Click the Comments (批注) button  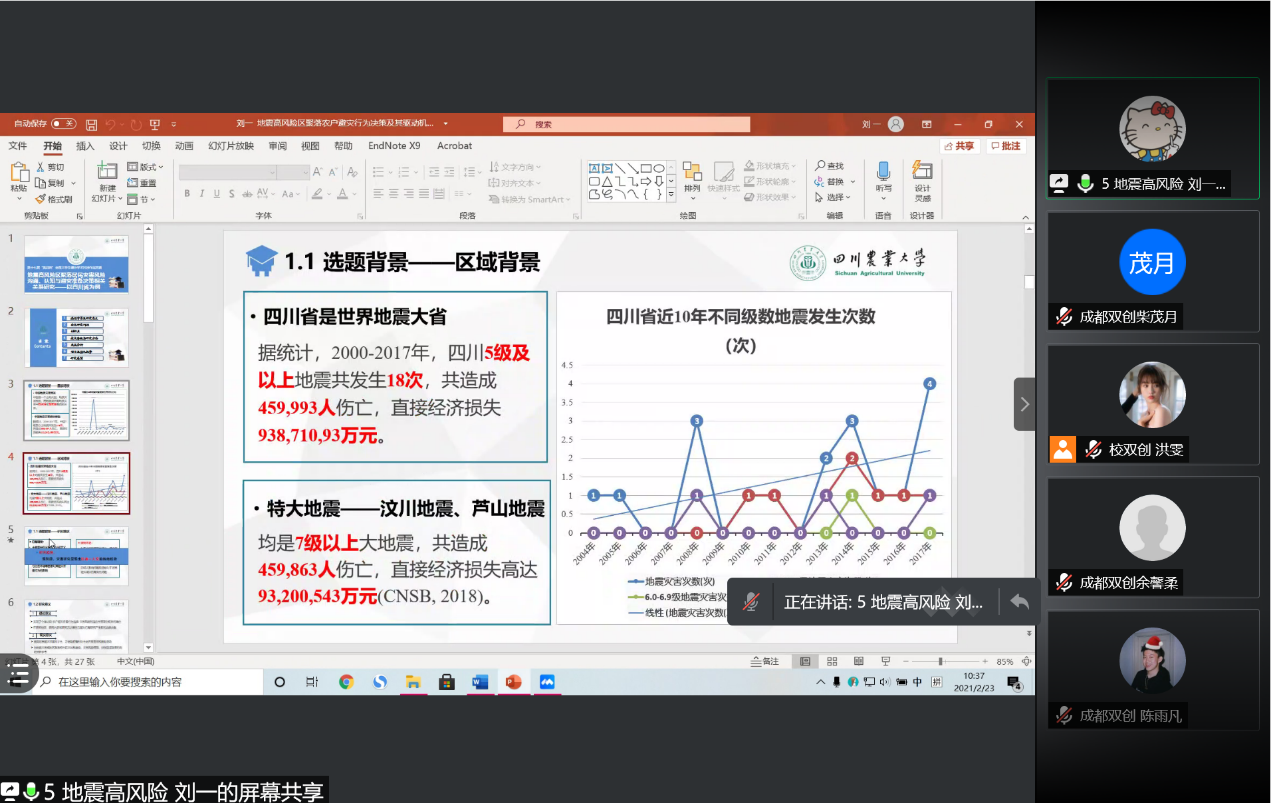click(1006, 146)
